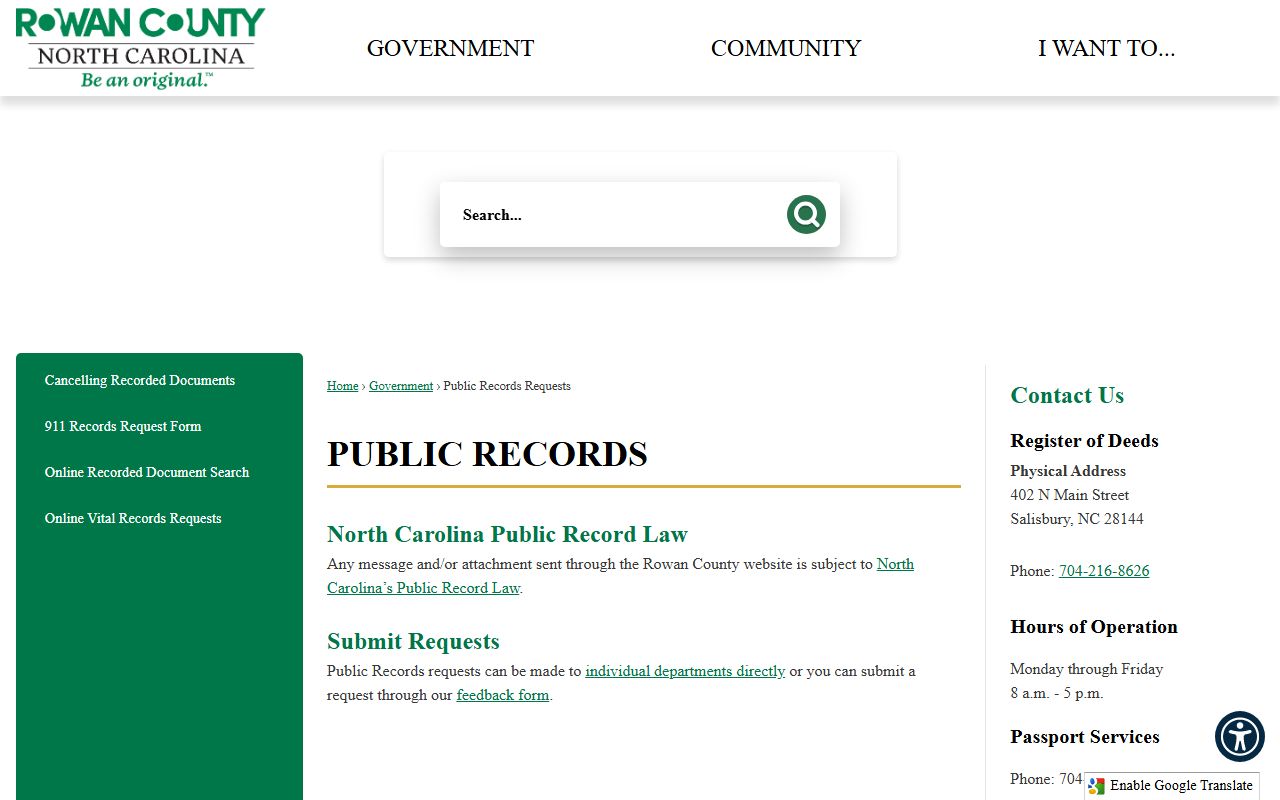Select the Salisbury, NC 28144 text
This screenshot has height=800, width=1280.
click(x=1077, y=519)
